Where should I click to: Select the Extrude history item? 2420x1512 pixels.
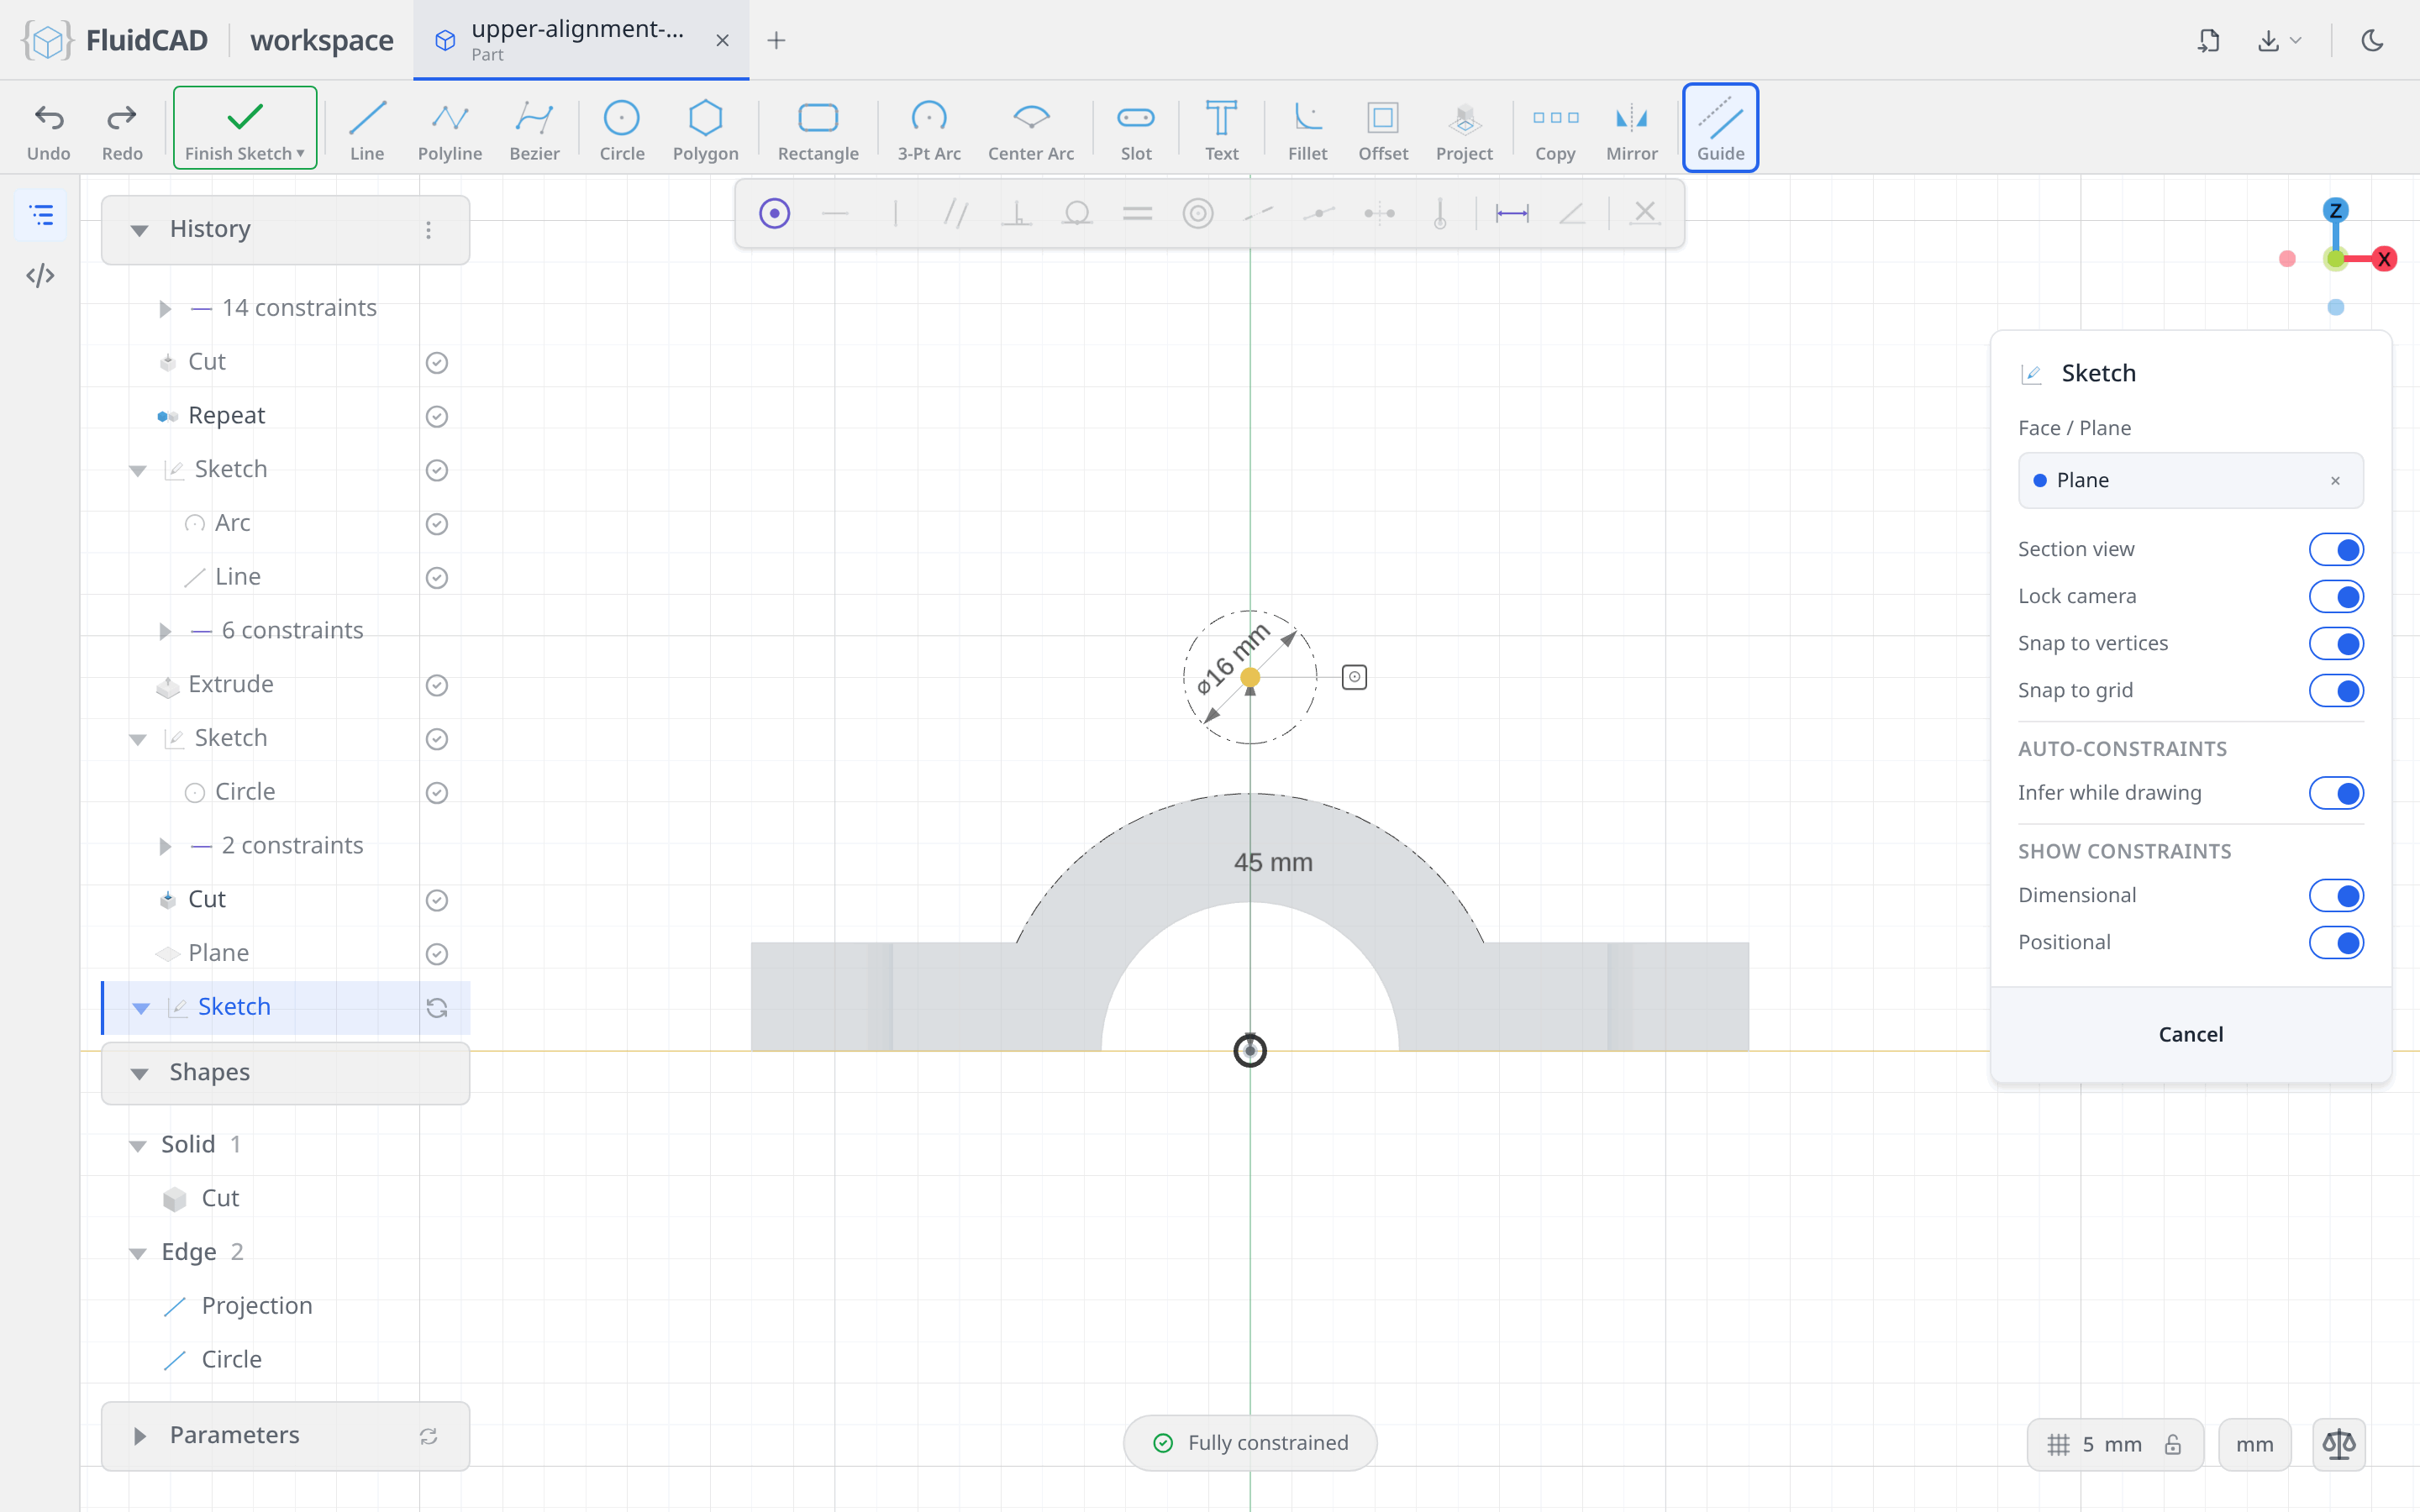285,684
